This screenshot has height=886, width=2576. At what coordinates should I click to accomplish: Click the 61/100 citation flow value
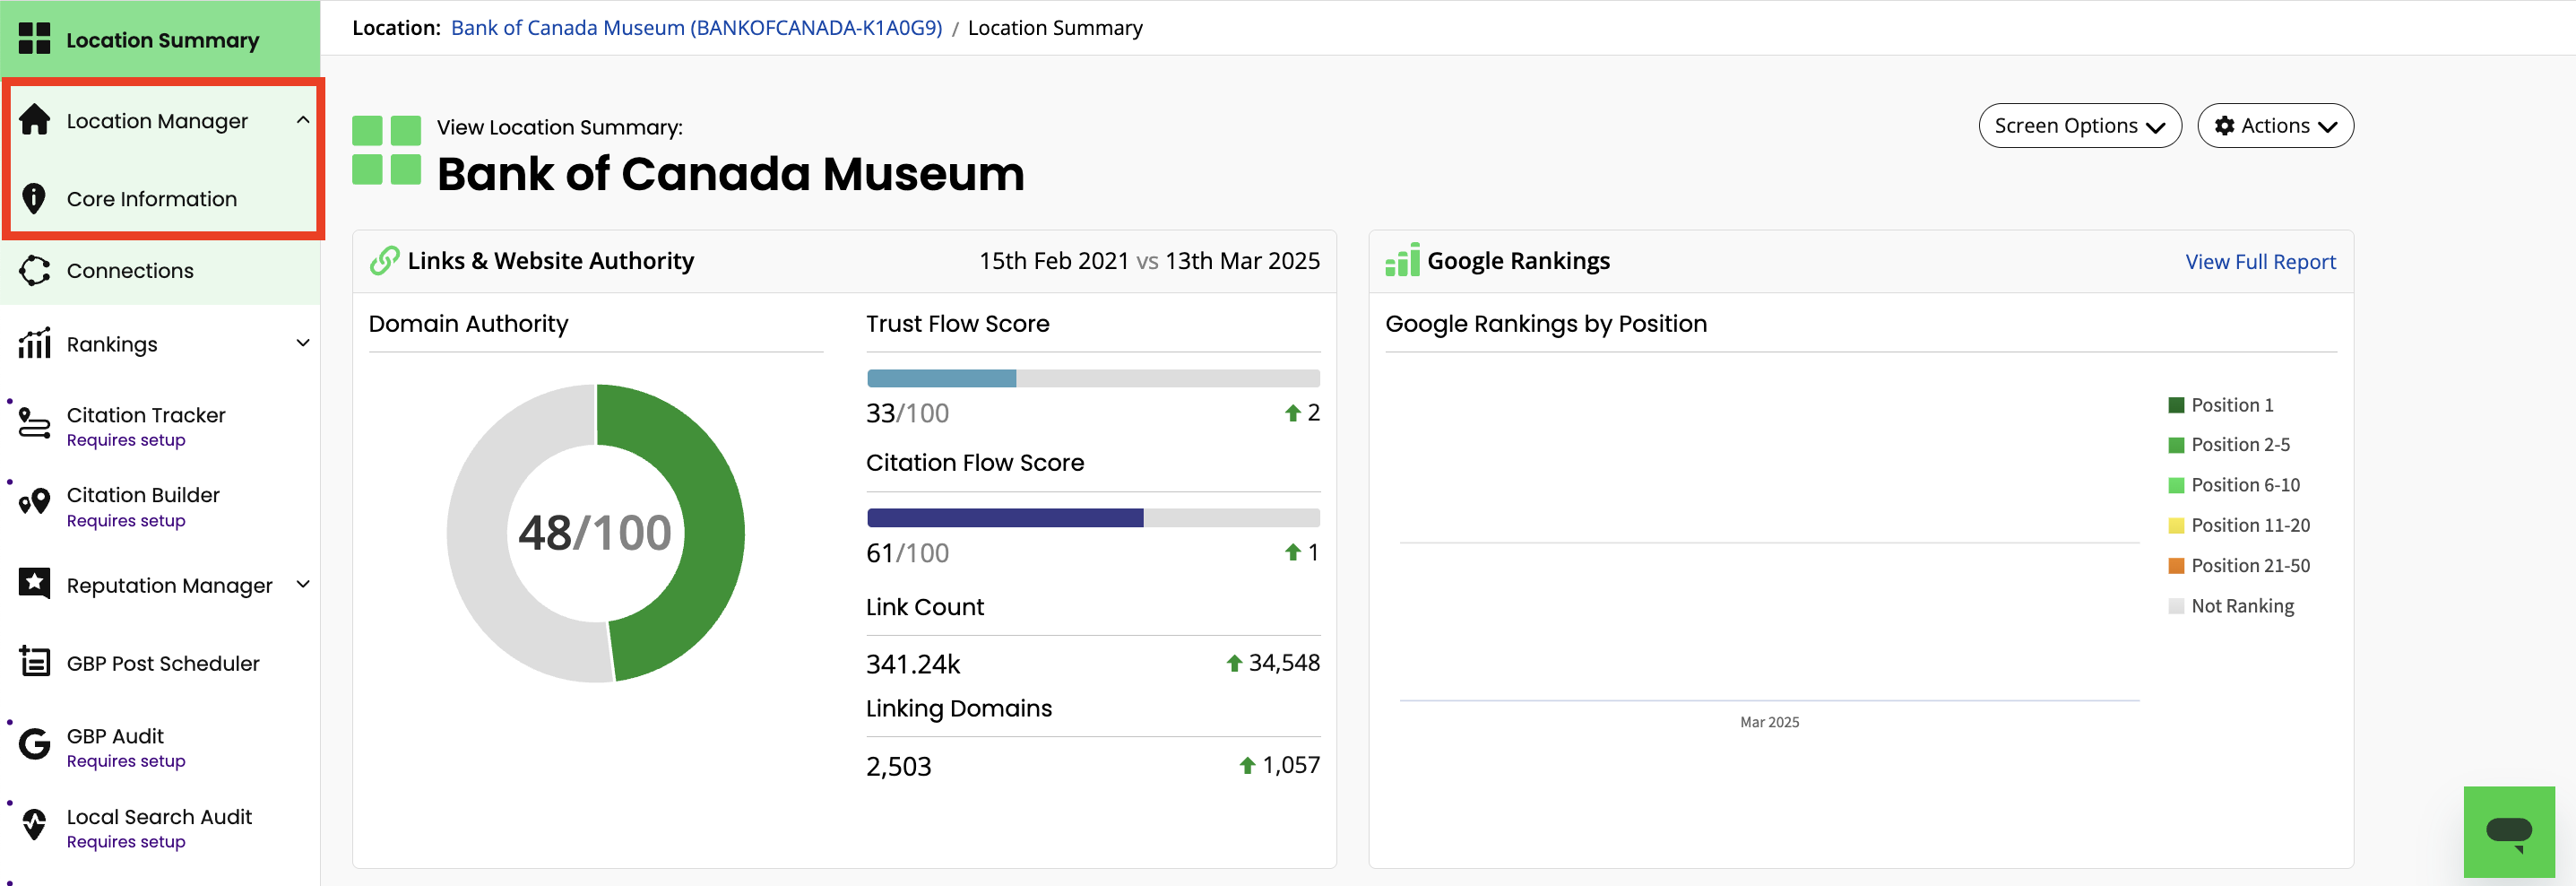907,553
